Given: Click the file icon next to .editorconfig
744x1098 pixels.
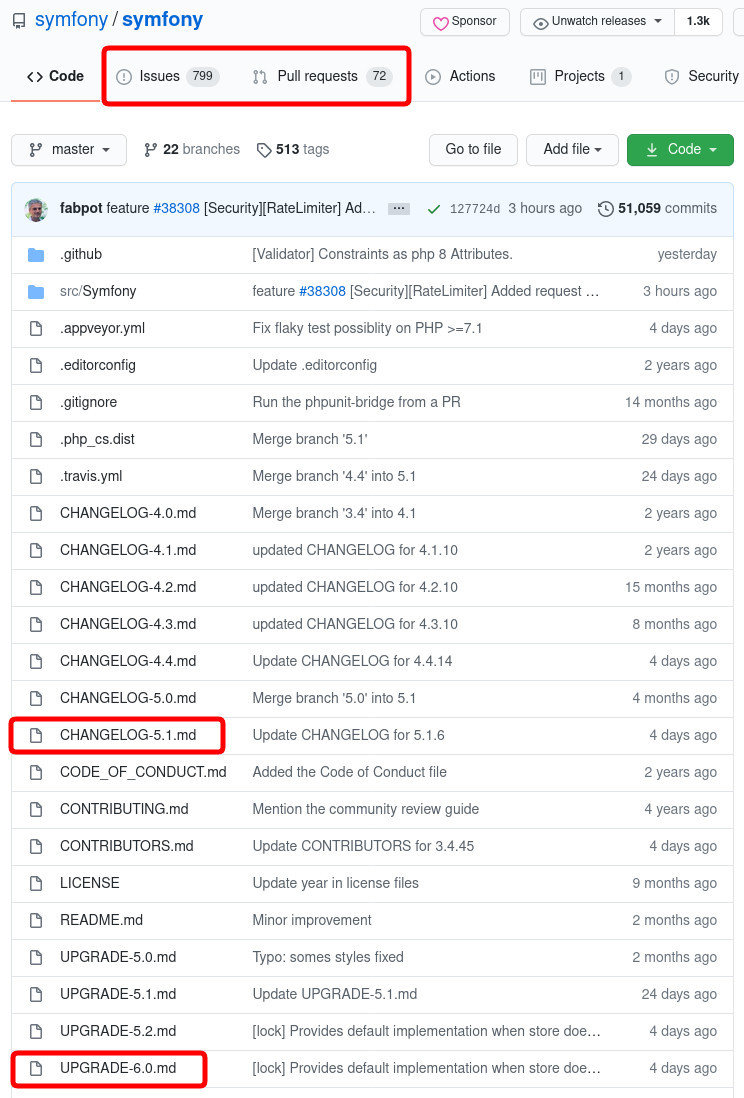Looking at the screenshot, I should pyautogui.click(x=36, y=366).
